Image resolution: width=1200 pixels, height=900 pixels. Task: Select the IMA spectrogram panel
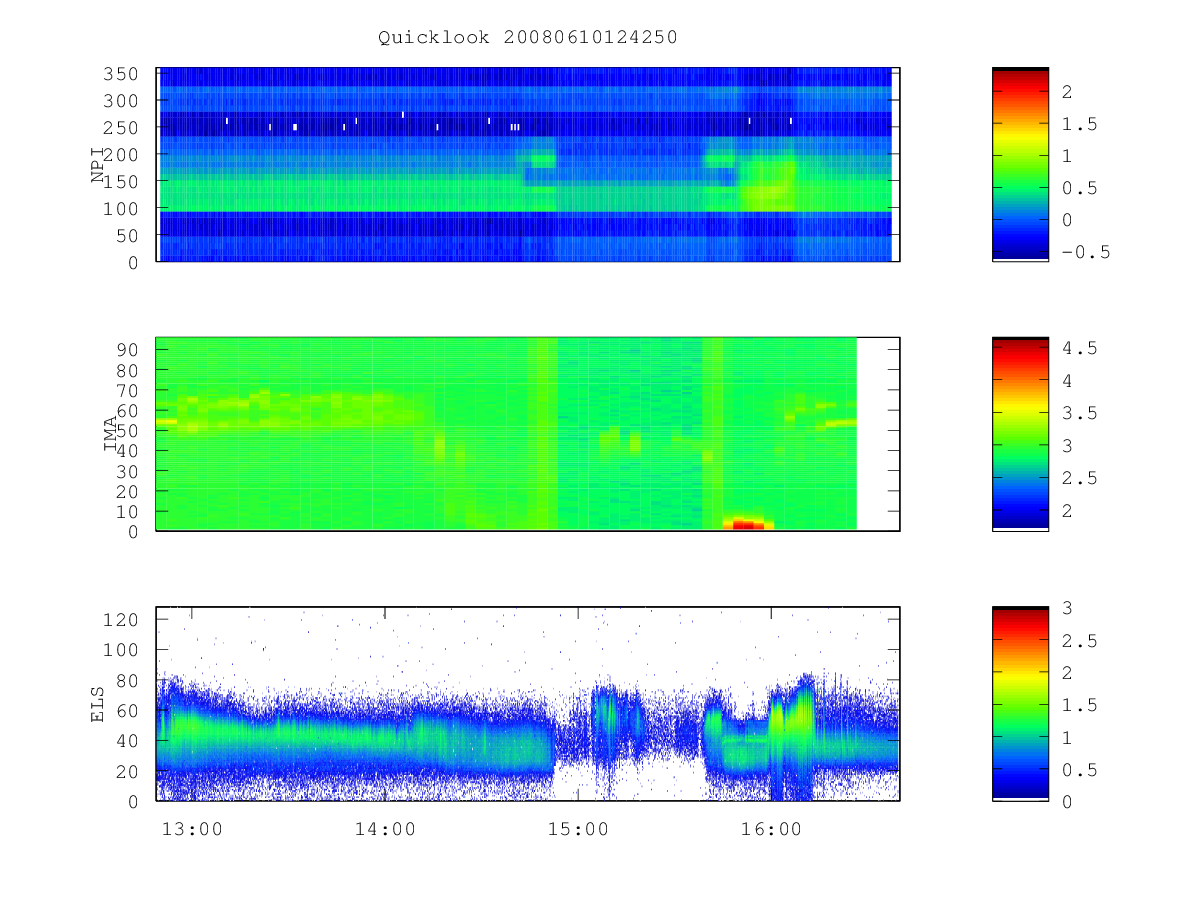pos(528,434)
